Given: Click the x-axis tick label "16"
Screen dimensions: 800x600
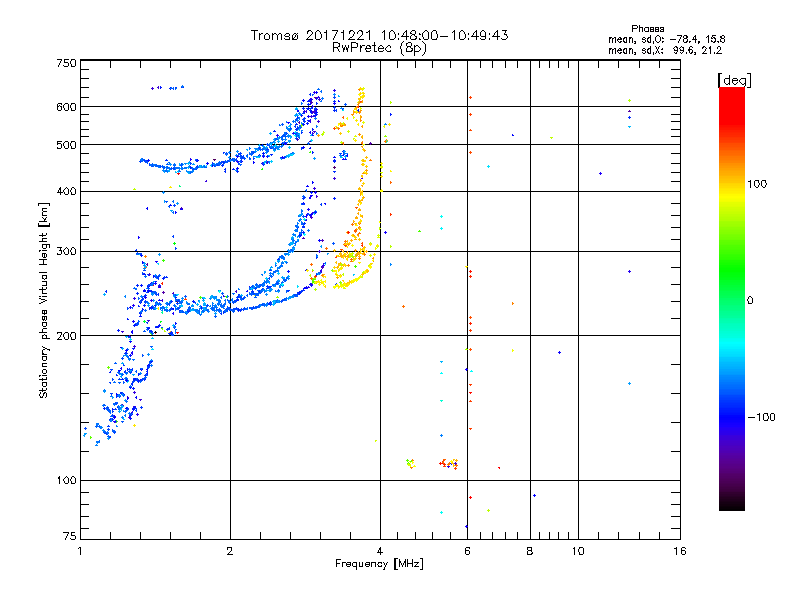Looking at the screenshot, I should [680, 551].
